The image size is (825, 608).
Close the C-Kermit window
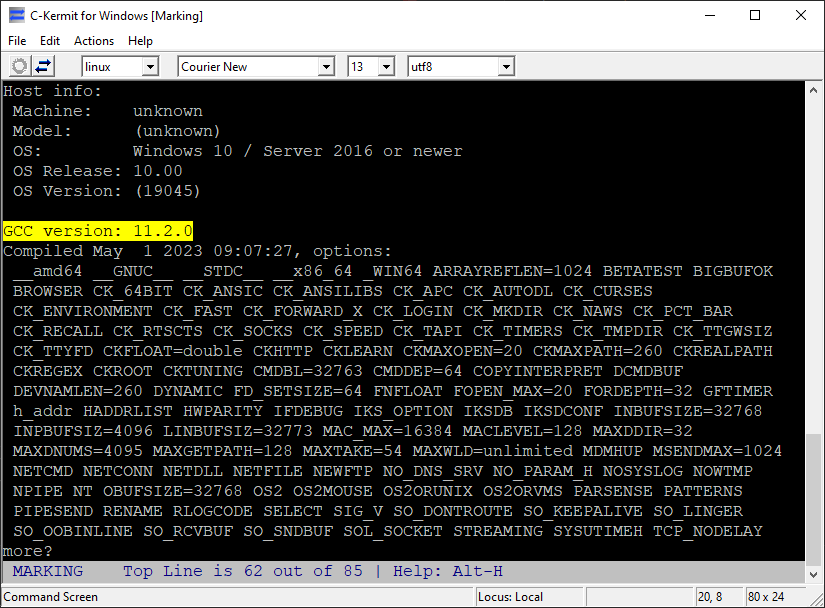pos(801,15)
